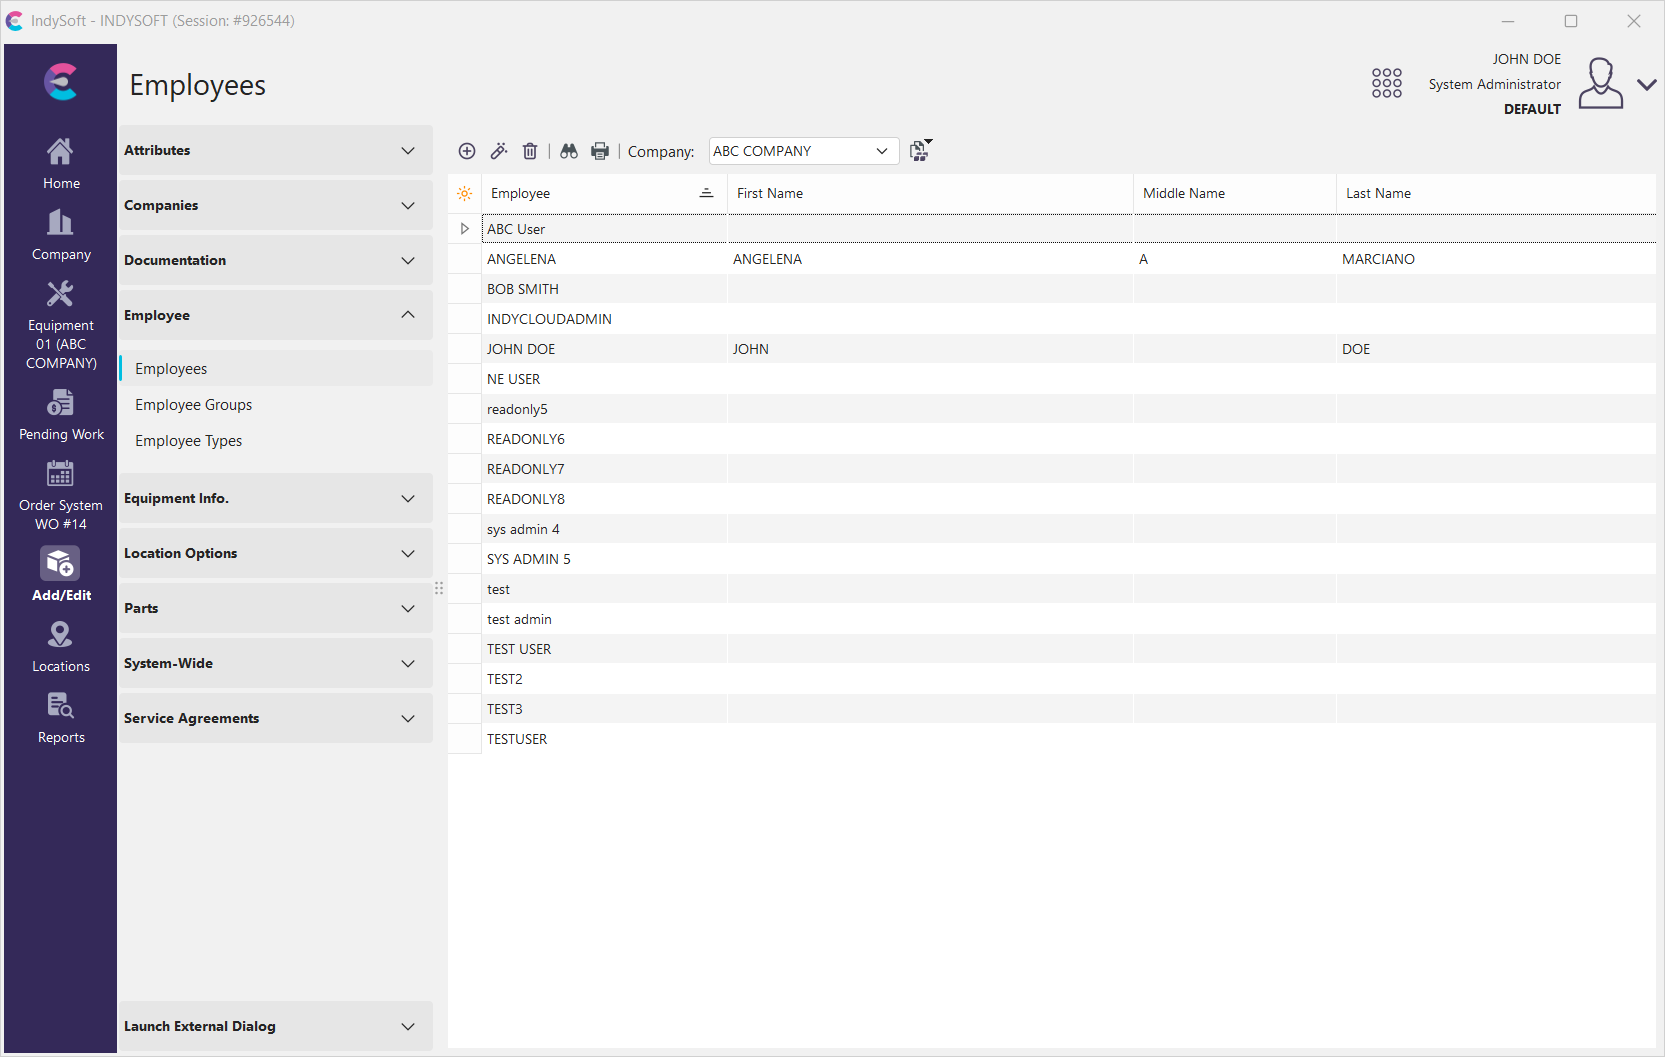Open the user profile dropdown chevron
The image size is (1665, 1057).
pos(1646,85)
